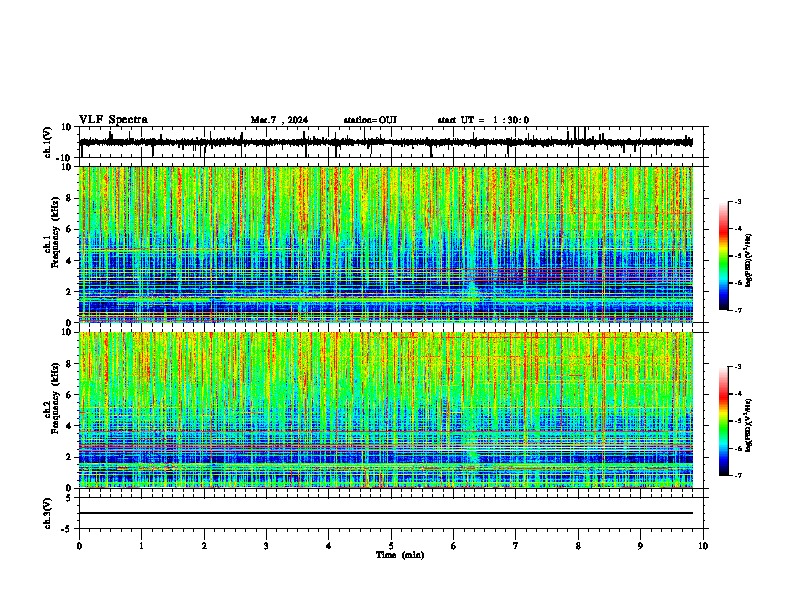Screen dimensions: 792x612
Task: Click the "2" kHz tick on ch.2 spectrogram
Action: click(70, 457)
